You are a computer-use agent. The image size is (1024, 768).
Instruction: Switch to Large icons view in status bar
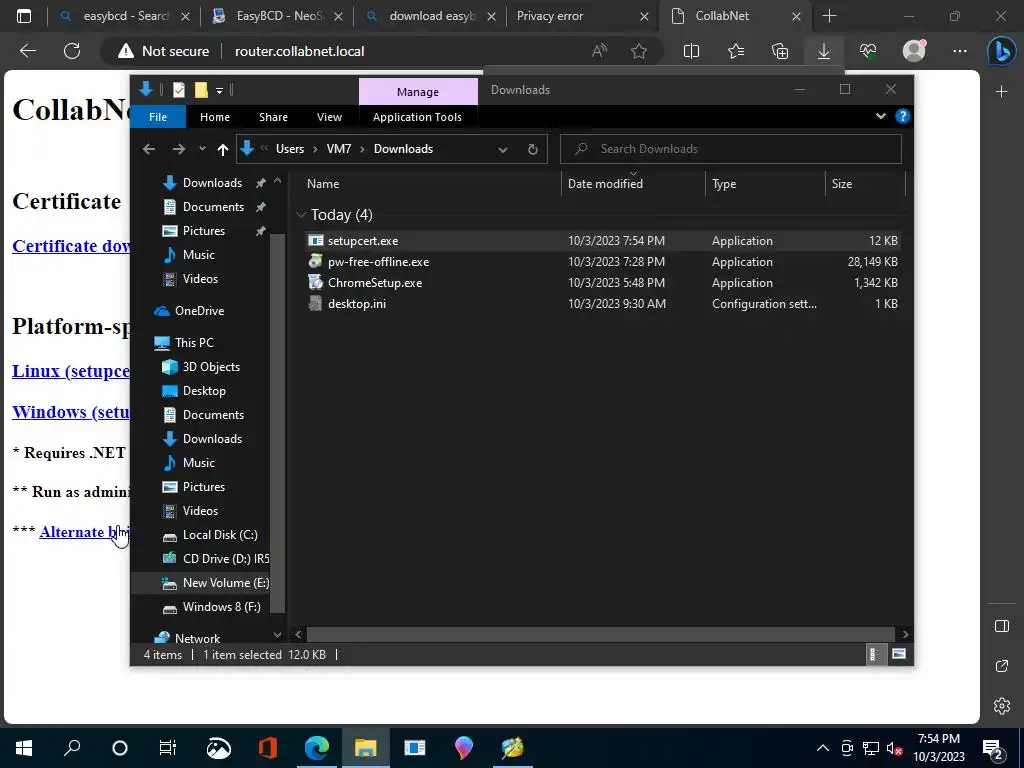[899, 654]
